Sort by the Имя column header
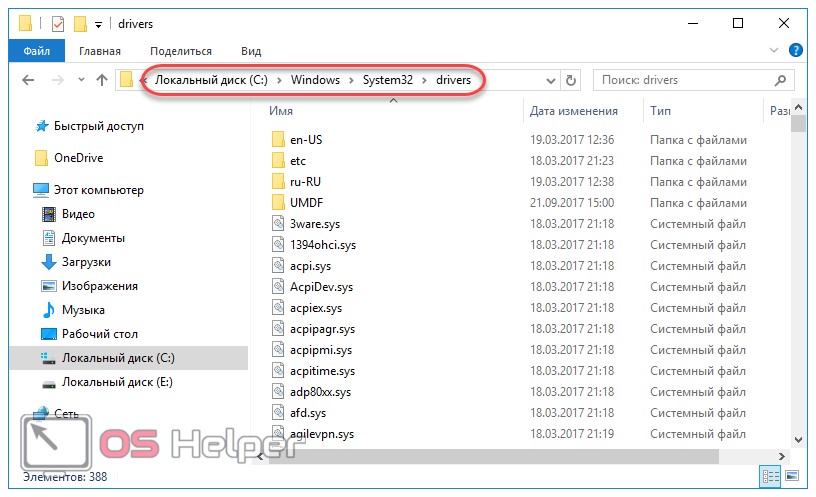This screenshot has height=497, width=816. click(281, 111)
